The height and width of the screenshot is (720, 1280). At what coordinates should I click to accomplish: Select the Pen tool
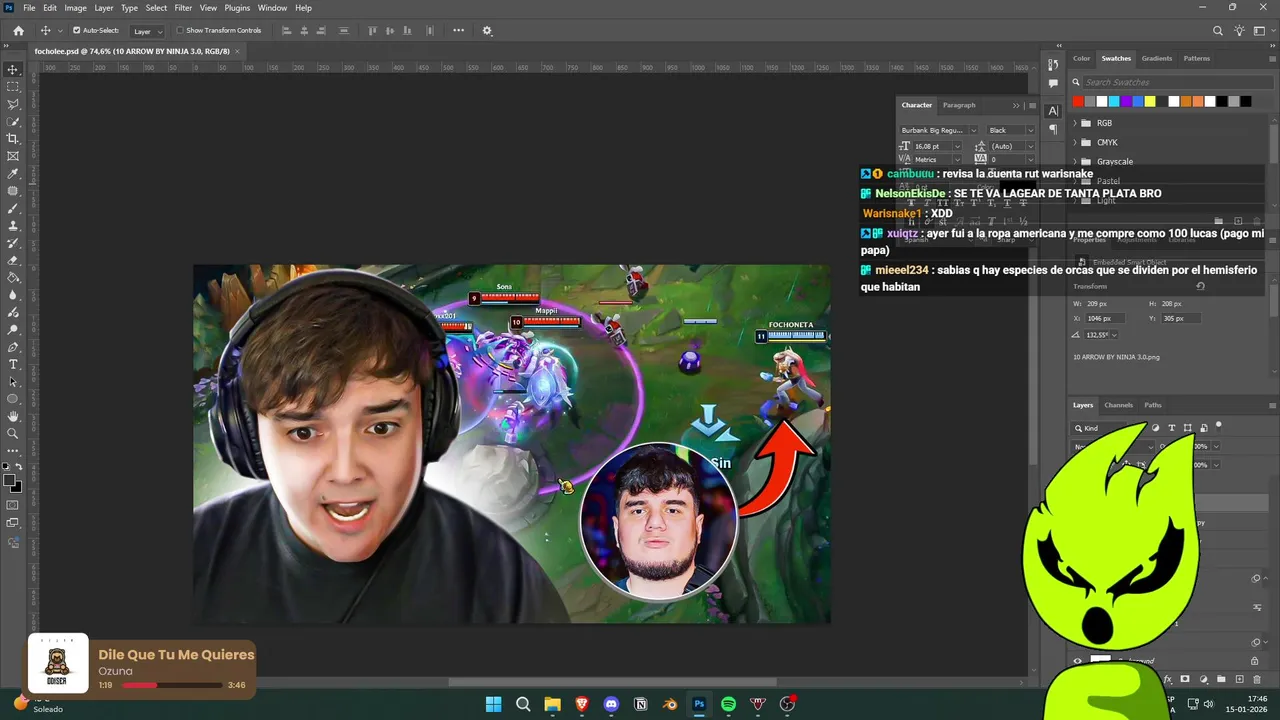tap(13, 347)
